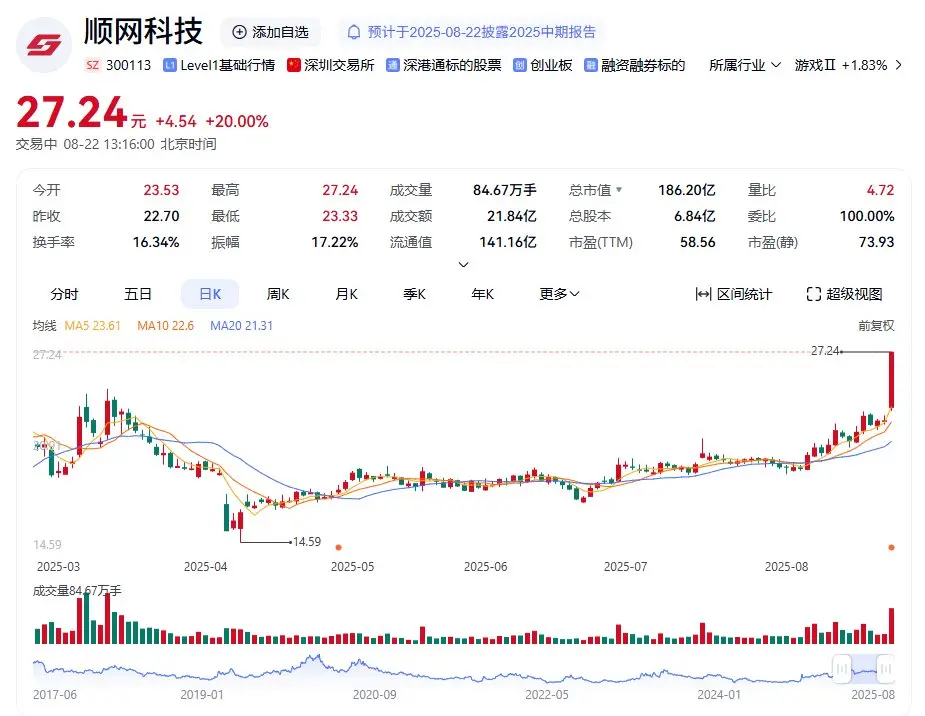Viewport: 925px width, 716px height.
Task: Switch to 分时 chart tab
Action: 64,294
